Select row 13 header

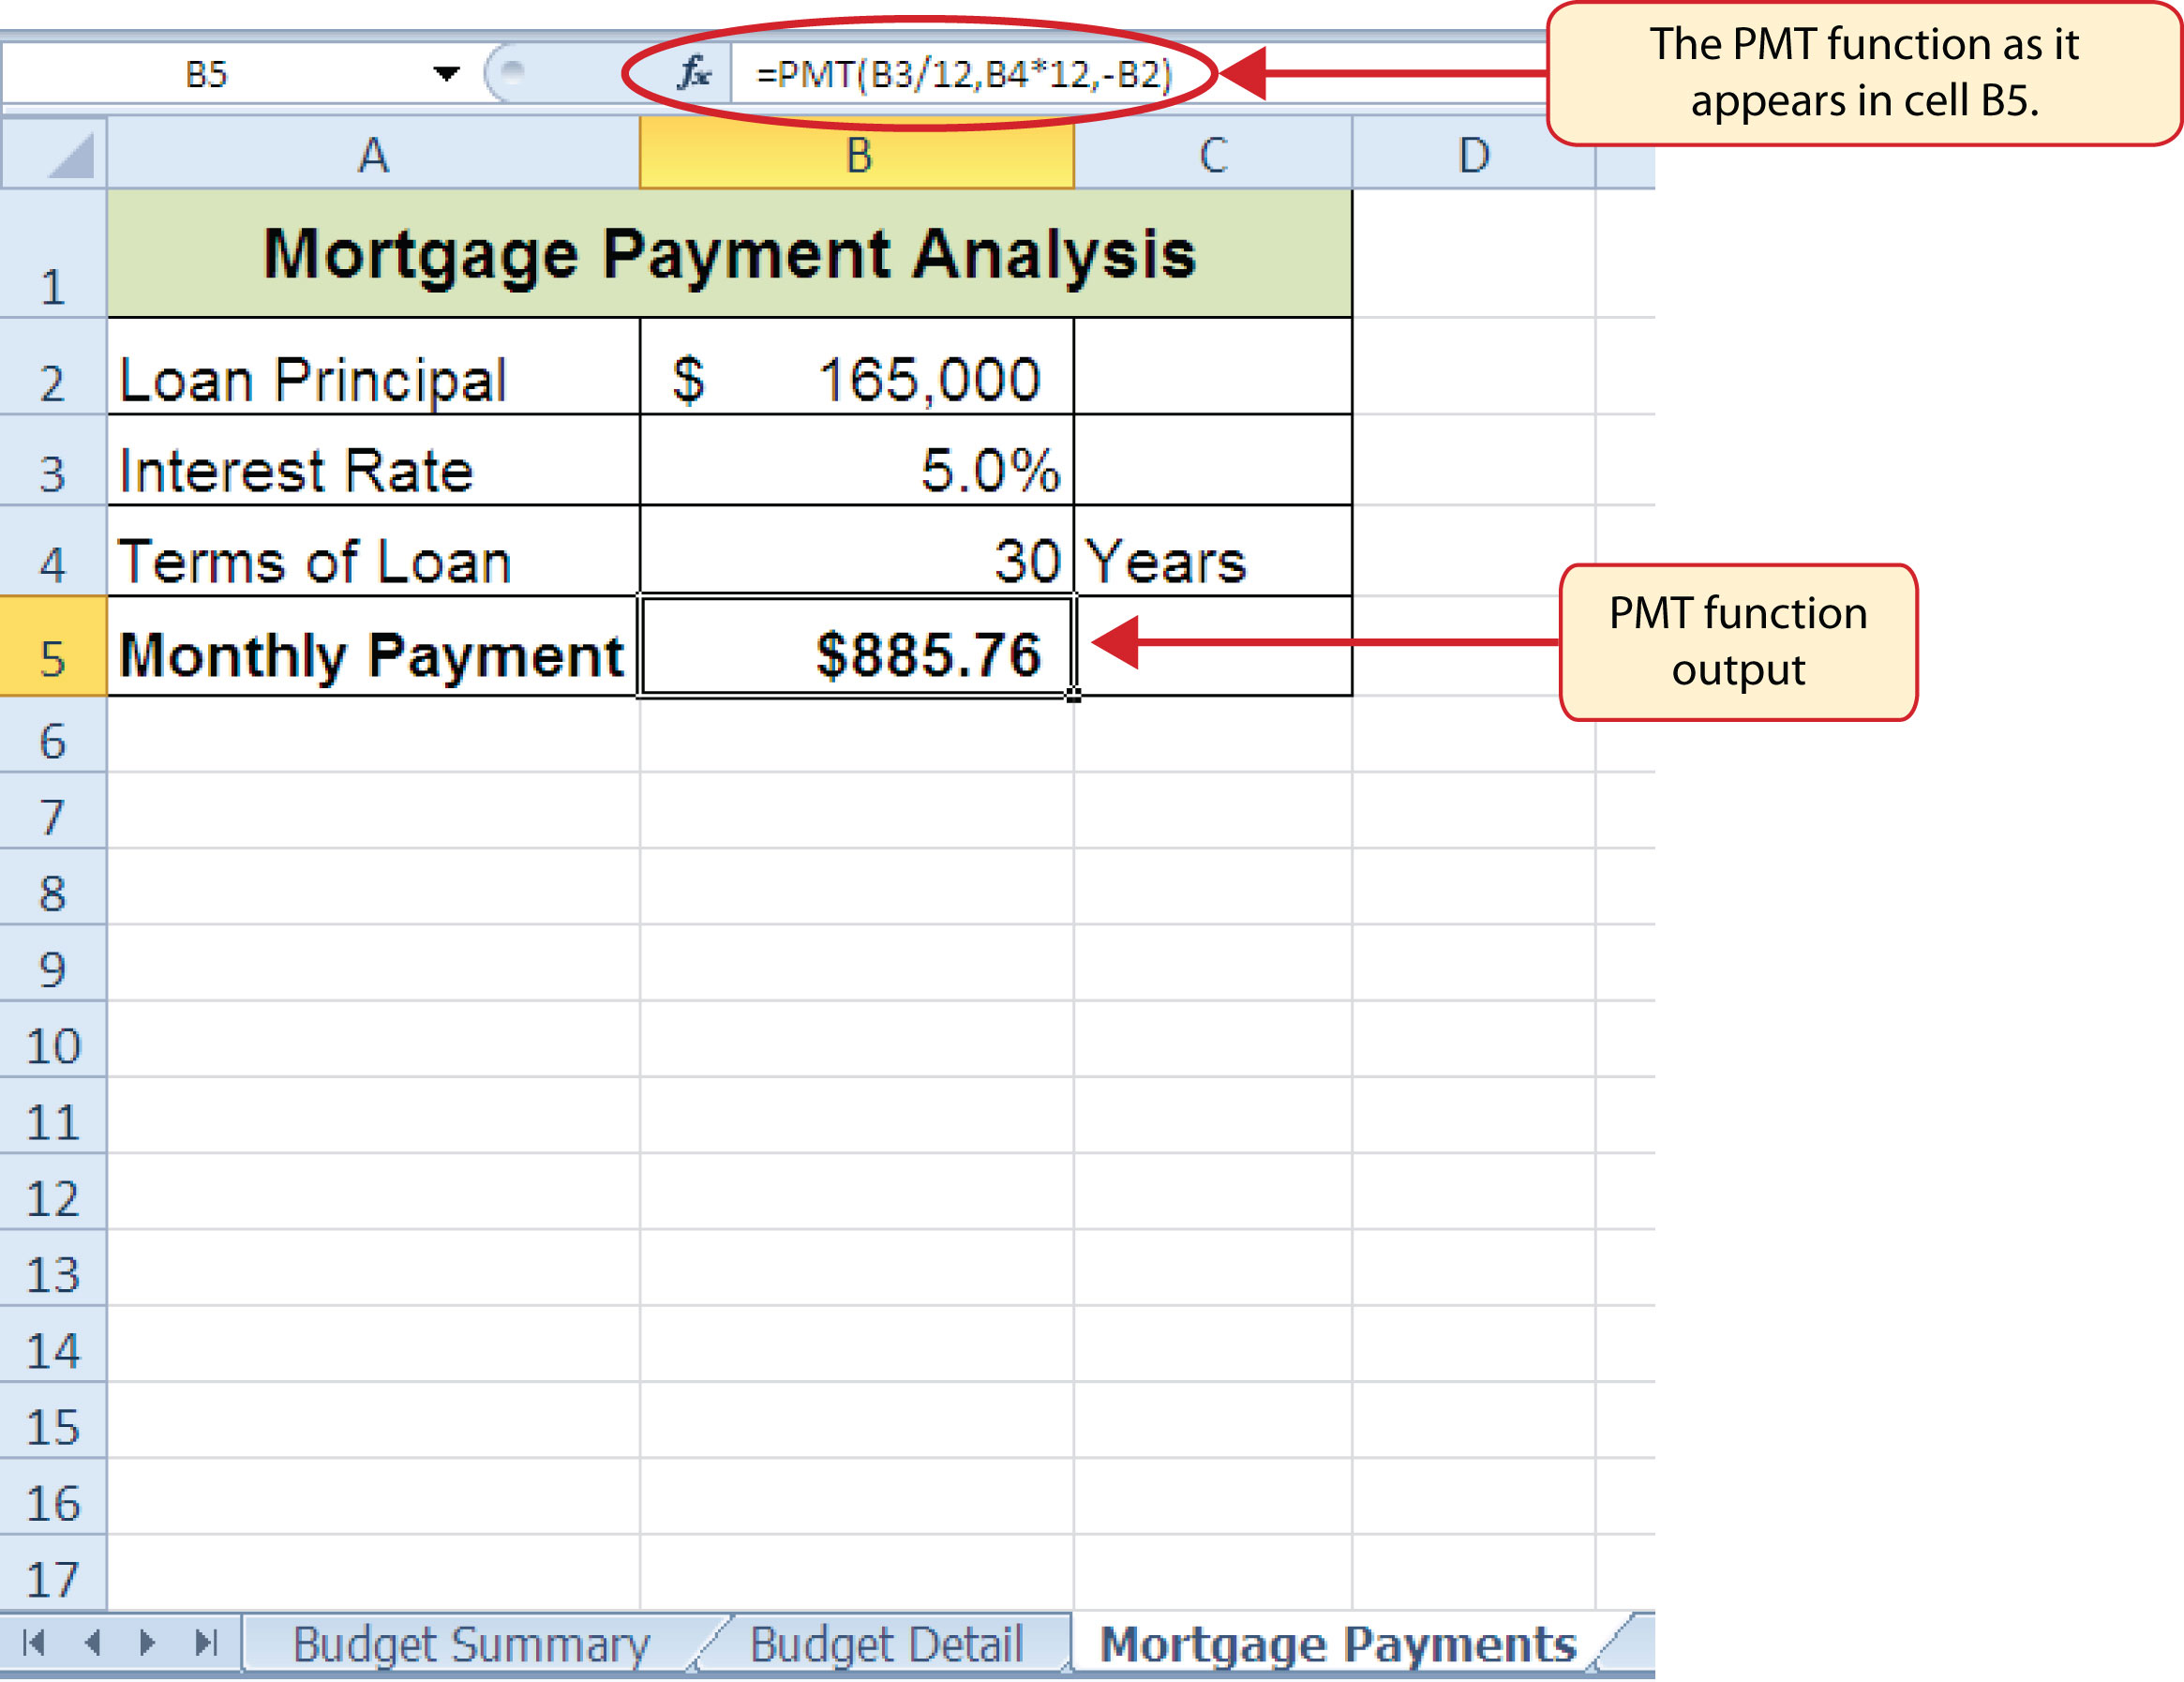tap(53, 1267)
